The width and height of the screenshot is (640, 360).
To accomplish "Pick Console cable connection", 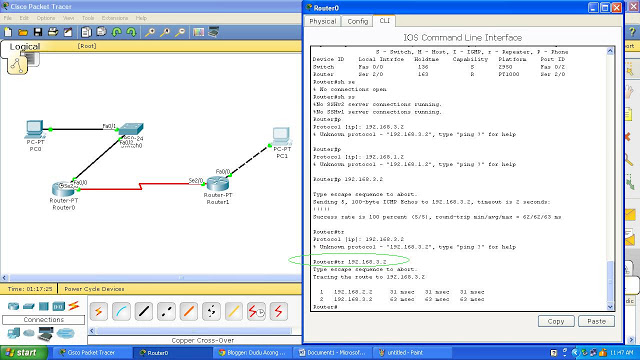I will [121, 312].
